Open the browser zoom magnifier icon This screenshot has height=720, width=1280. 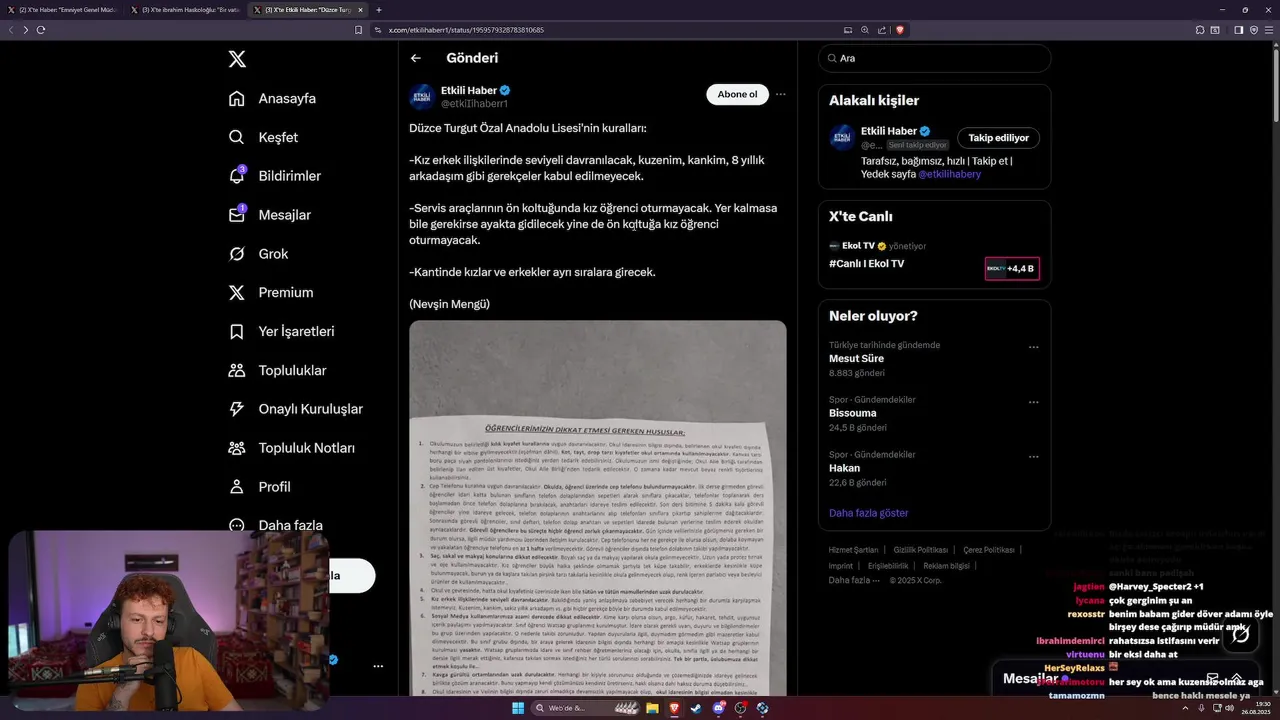(865, 30)
